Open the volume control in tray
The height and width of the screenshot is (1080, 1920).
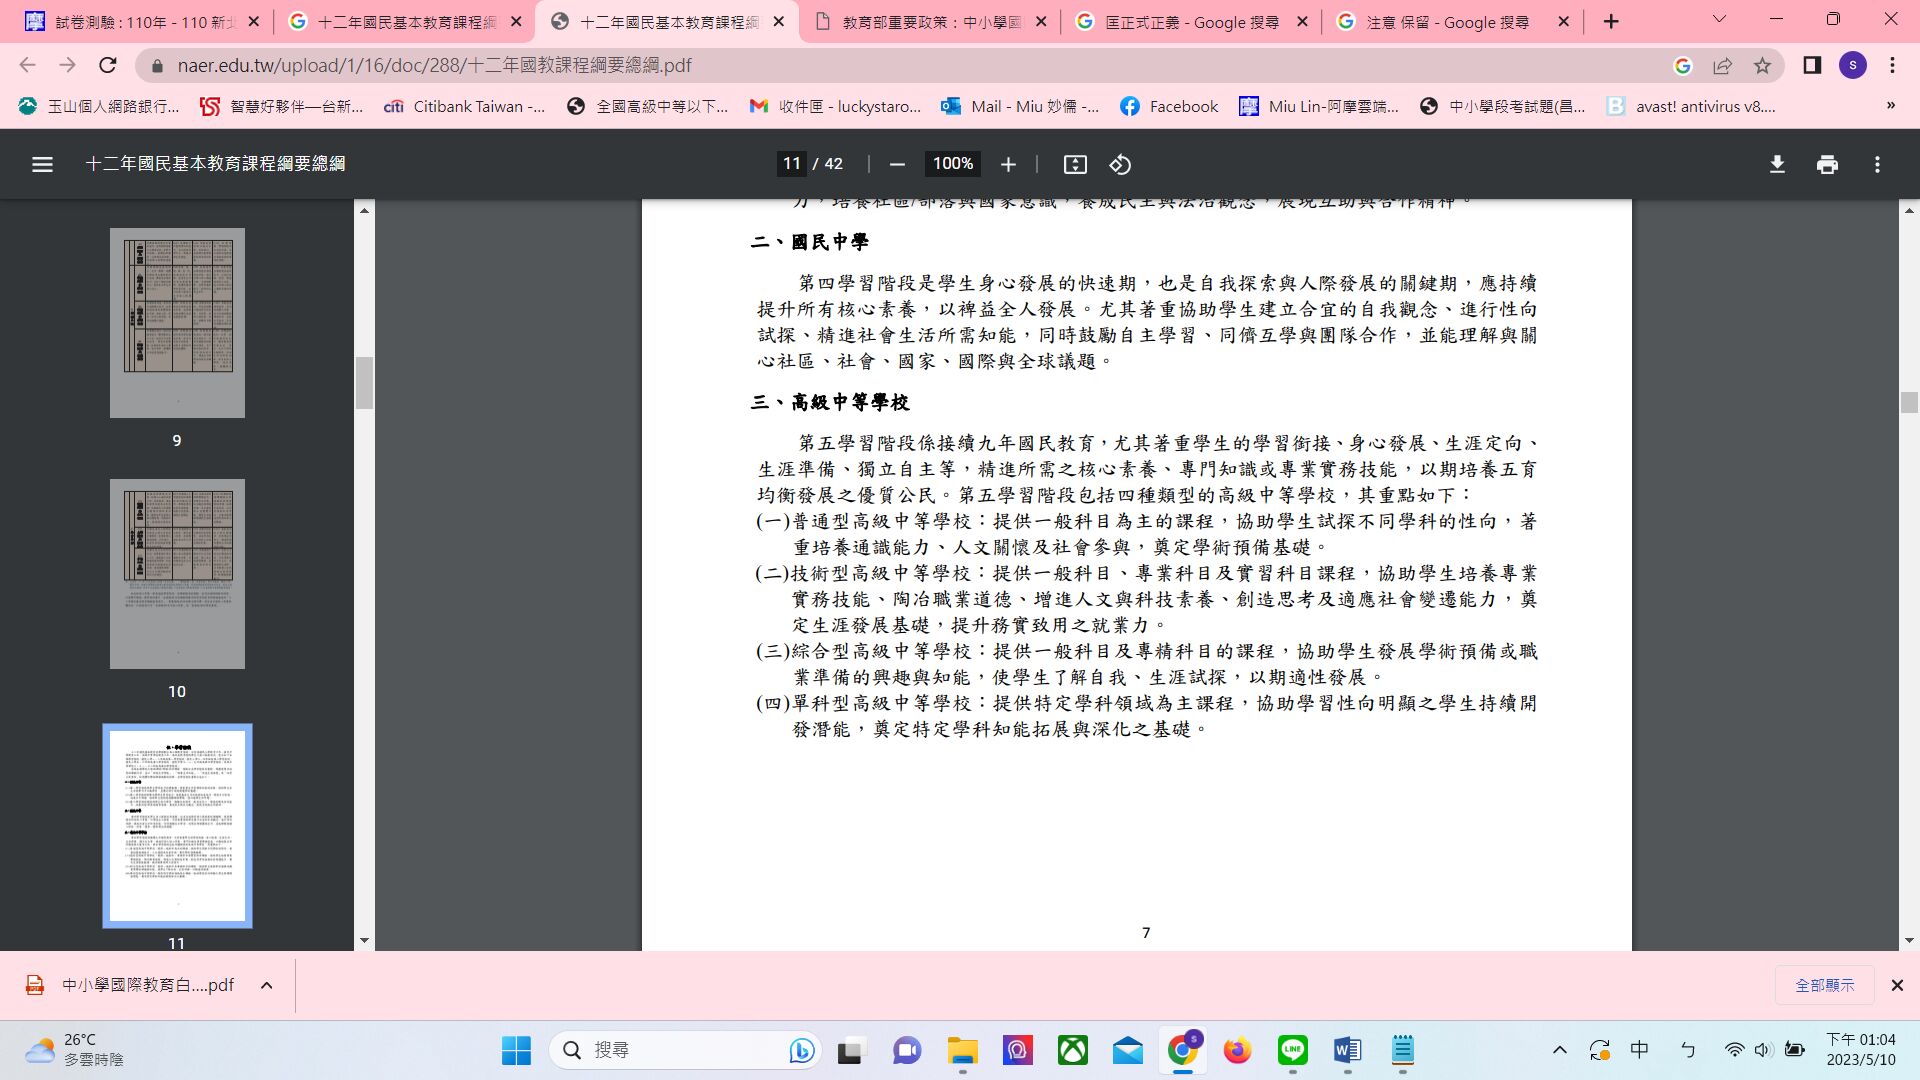tap(1763, 1050)
